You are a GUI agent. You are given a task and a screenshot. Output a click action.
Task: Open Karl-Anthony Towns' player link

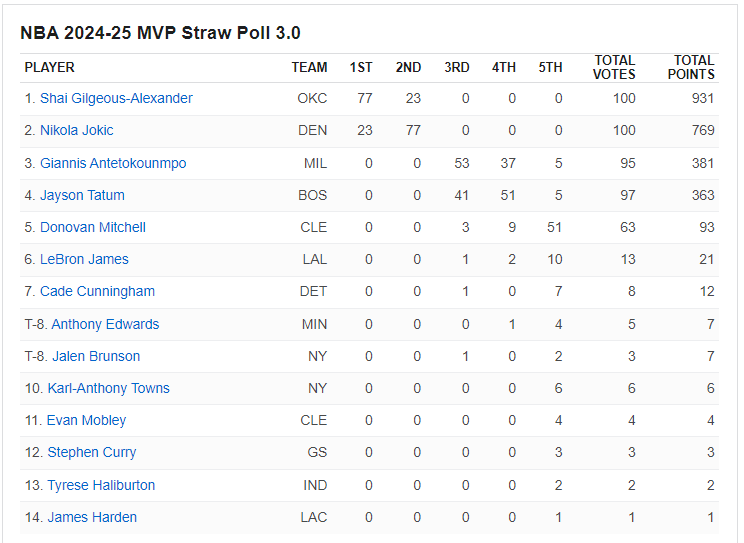108,388
